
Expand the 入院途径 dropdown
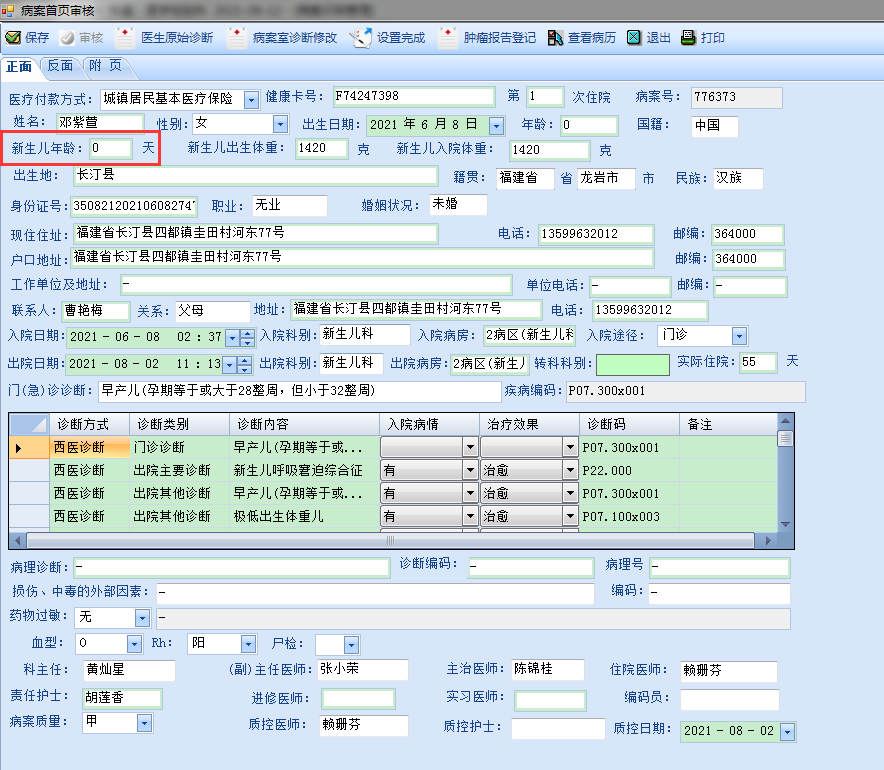coord(739,336)
